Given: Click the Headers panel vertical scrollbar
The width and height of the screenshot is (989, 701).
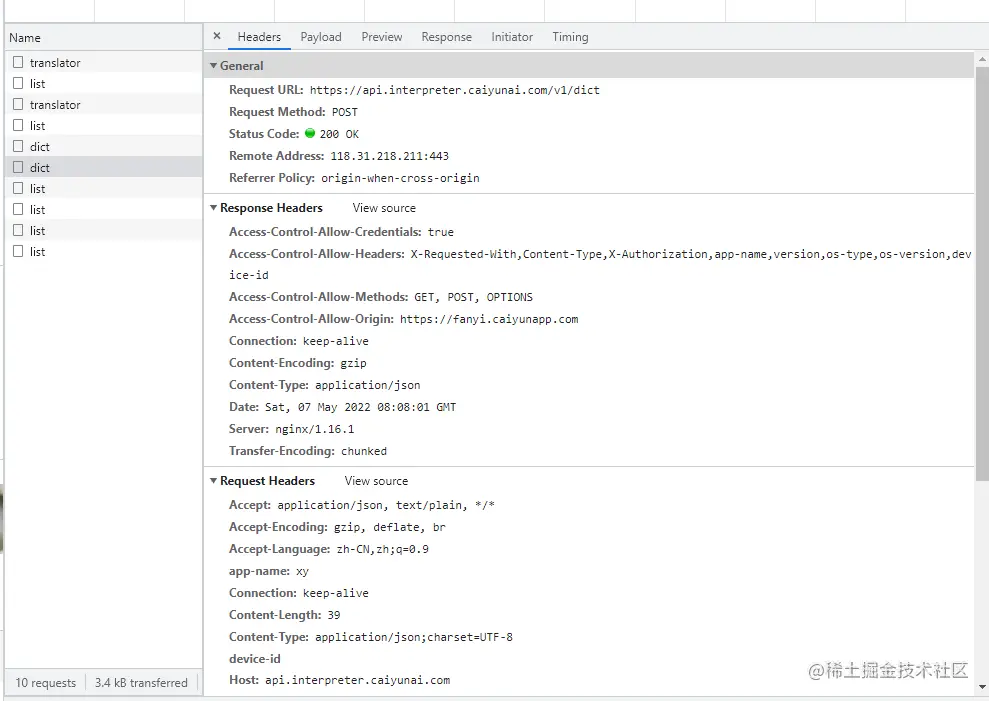Looking at the screenshot, I should pyautogui.click(x=981, y=300).
